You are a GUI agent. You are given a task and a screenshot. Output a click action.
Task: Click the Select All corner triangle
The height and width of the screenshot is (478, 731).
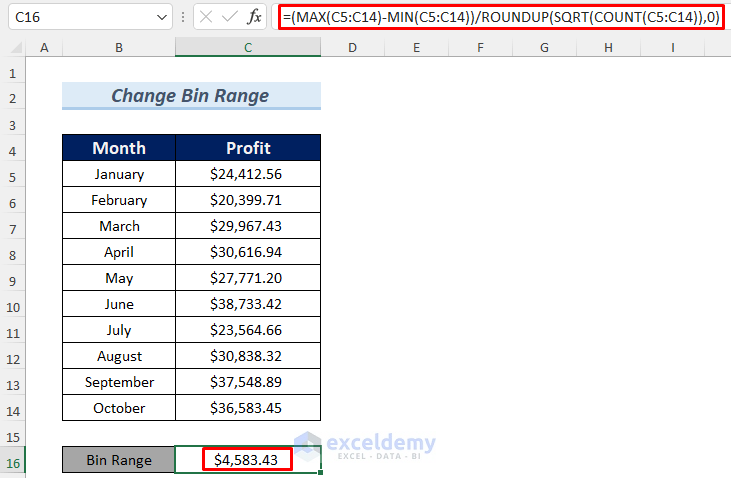[x=16, y=48]
